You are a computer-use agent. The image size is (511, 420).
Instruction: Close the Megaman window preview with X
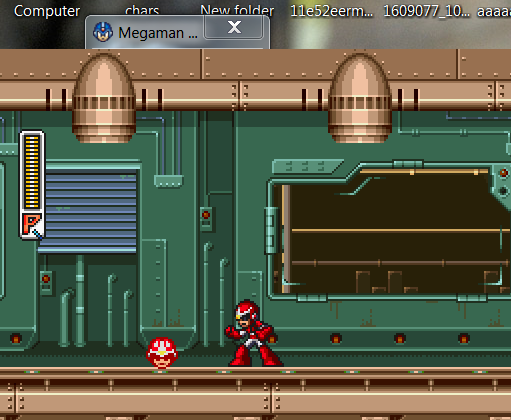234,27
